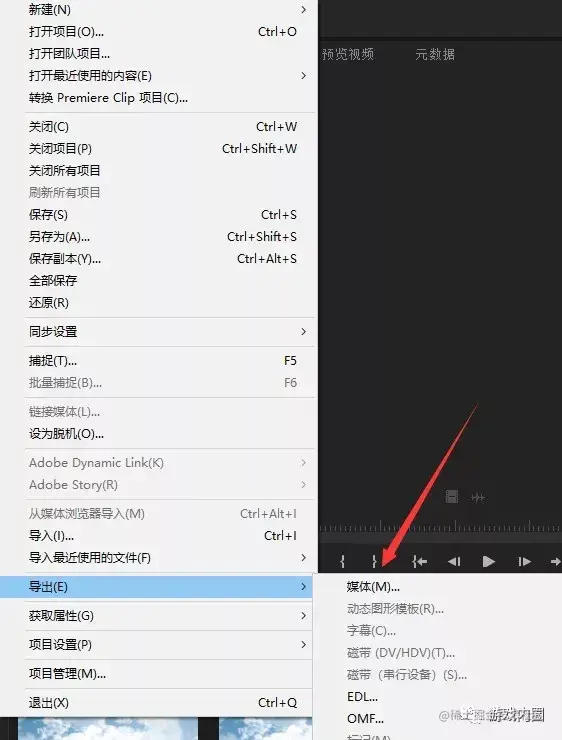Click the first sky clip thumbnail
The image size is (562, 740).
pos(108,729)
